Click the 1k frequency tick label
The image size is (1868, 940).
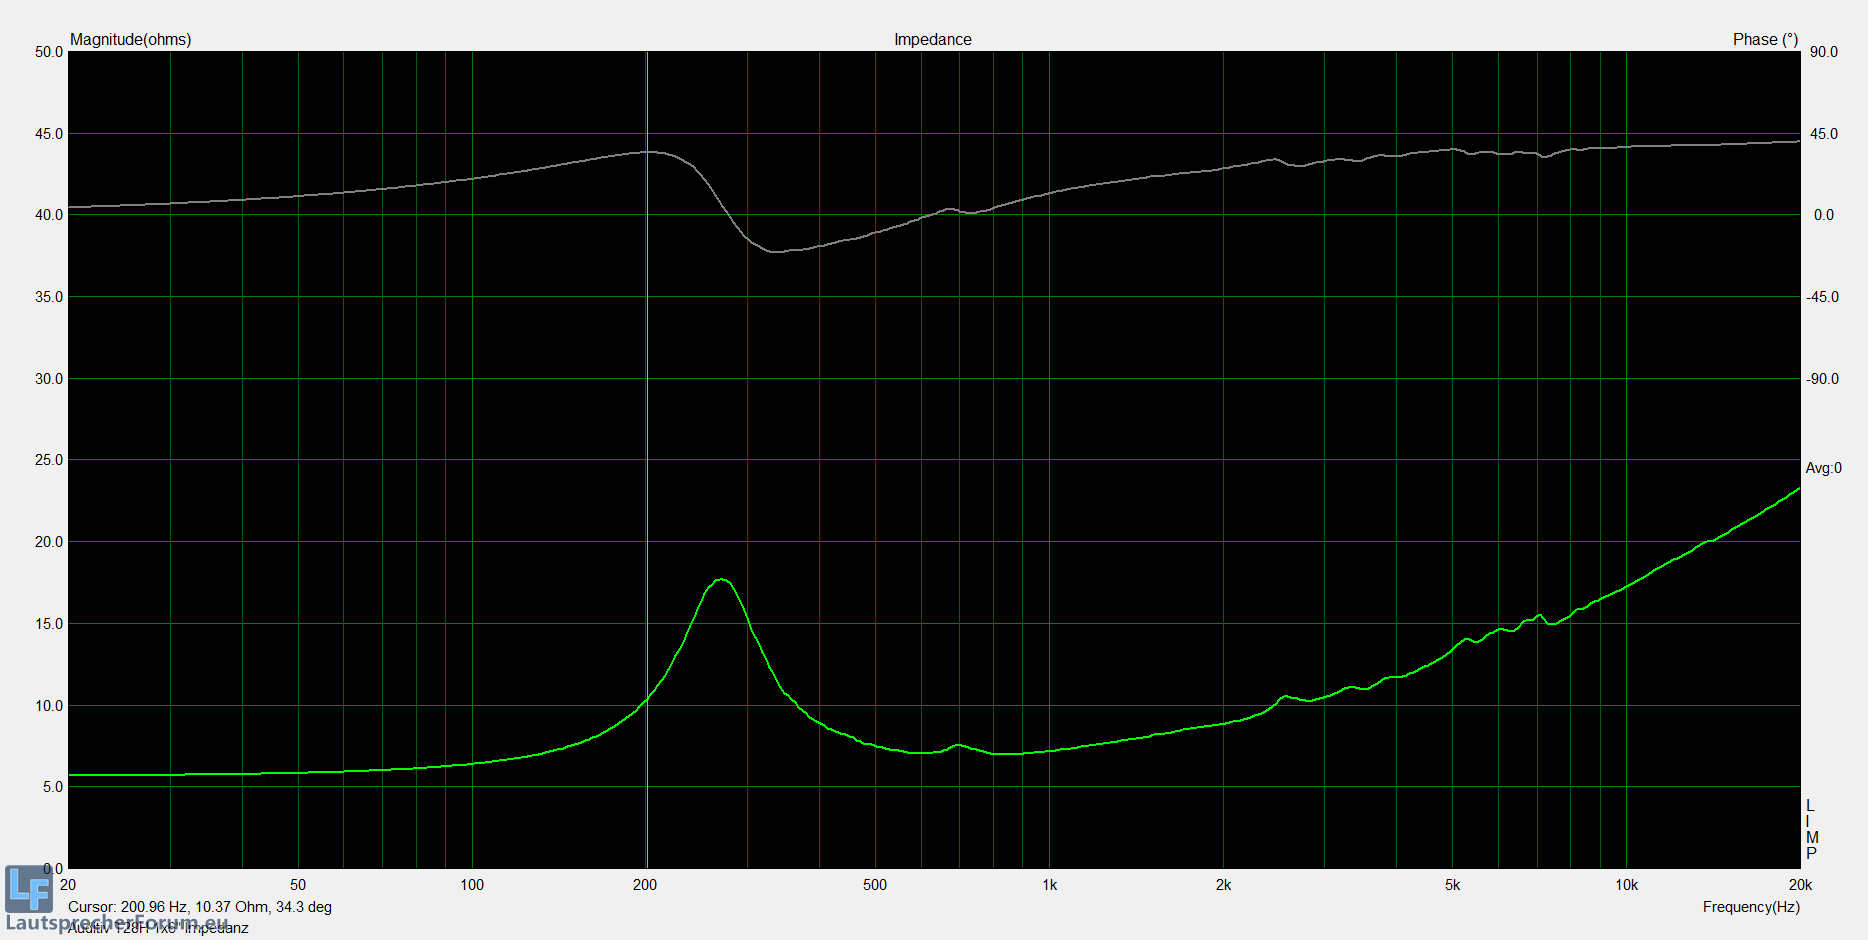1049,885
